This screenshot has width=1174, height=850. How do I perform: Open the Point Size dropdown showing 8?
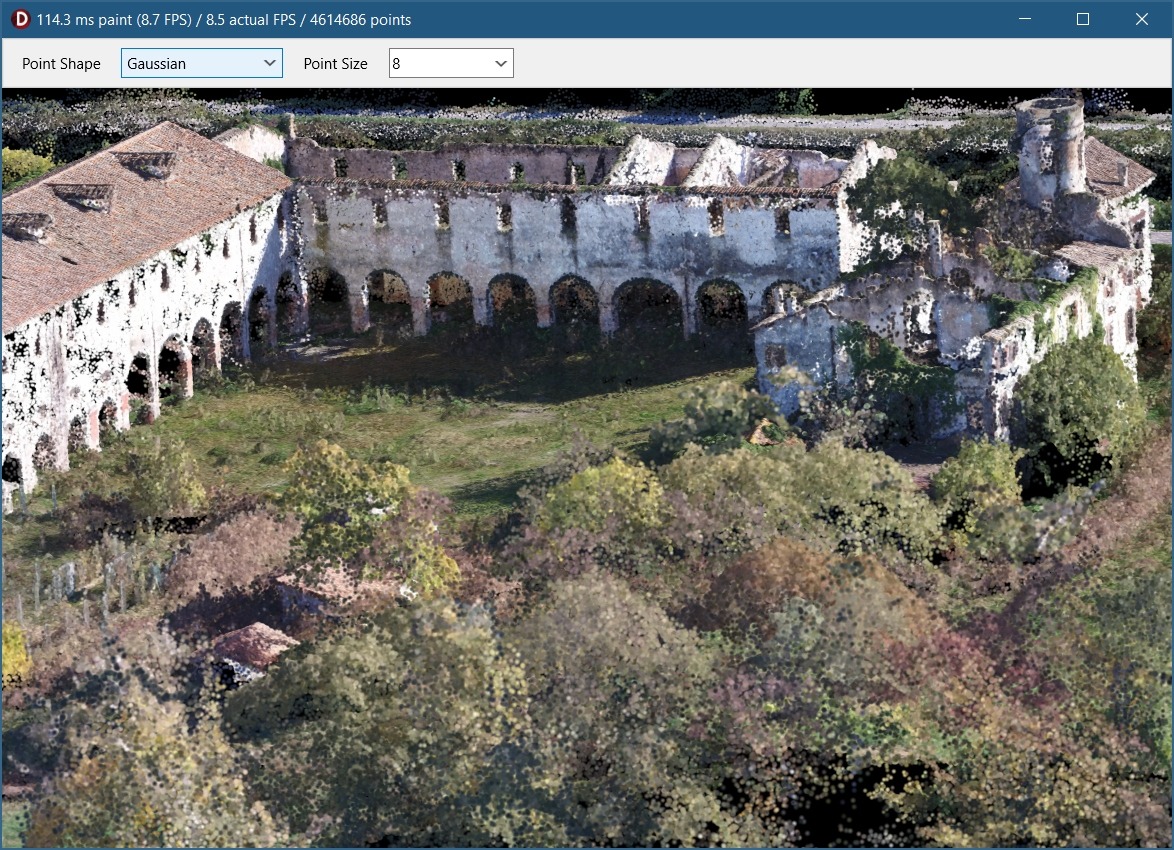pos(451,64)
